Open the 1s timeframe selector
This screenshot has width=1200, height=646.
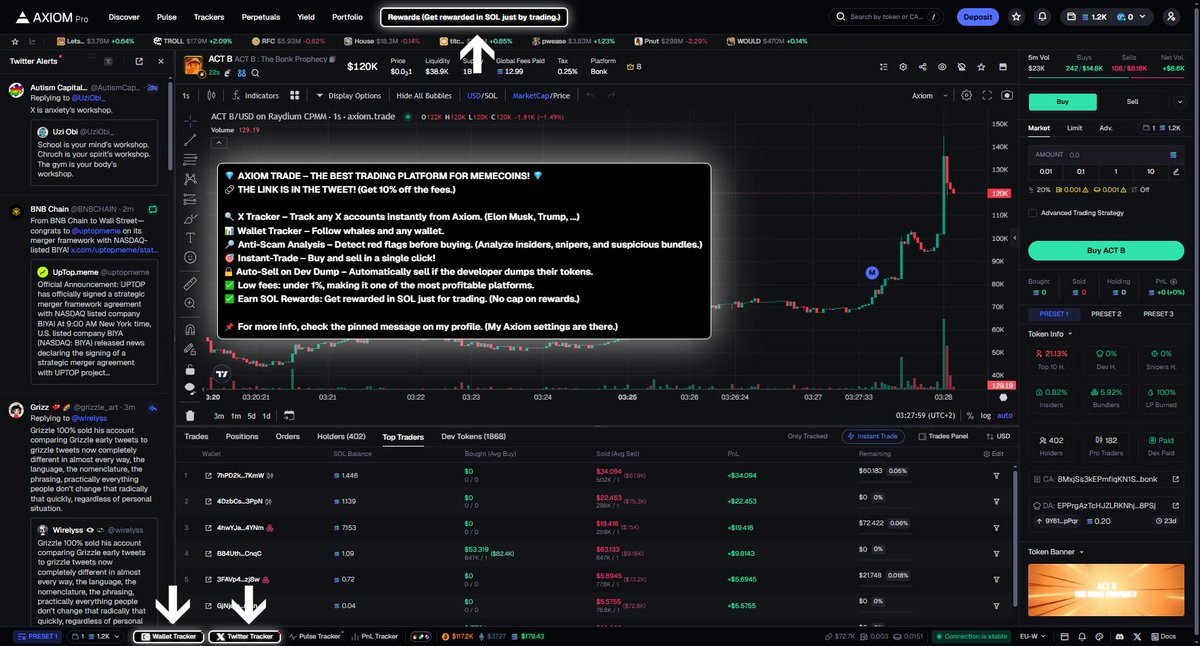point(186,96)
